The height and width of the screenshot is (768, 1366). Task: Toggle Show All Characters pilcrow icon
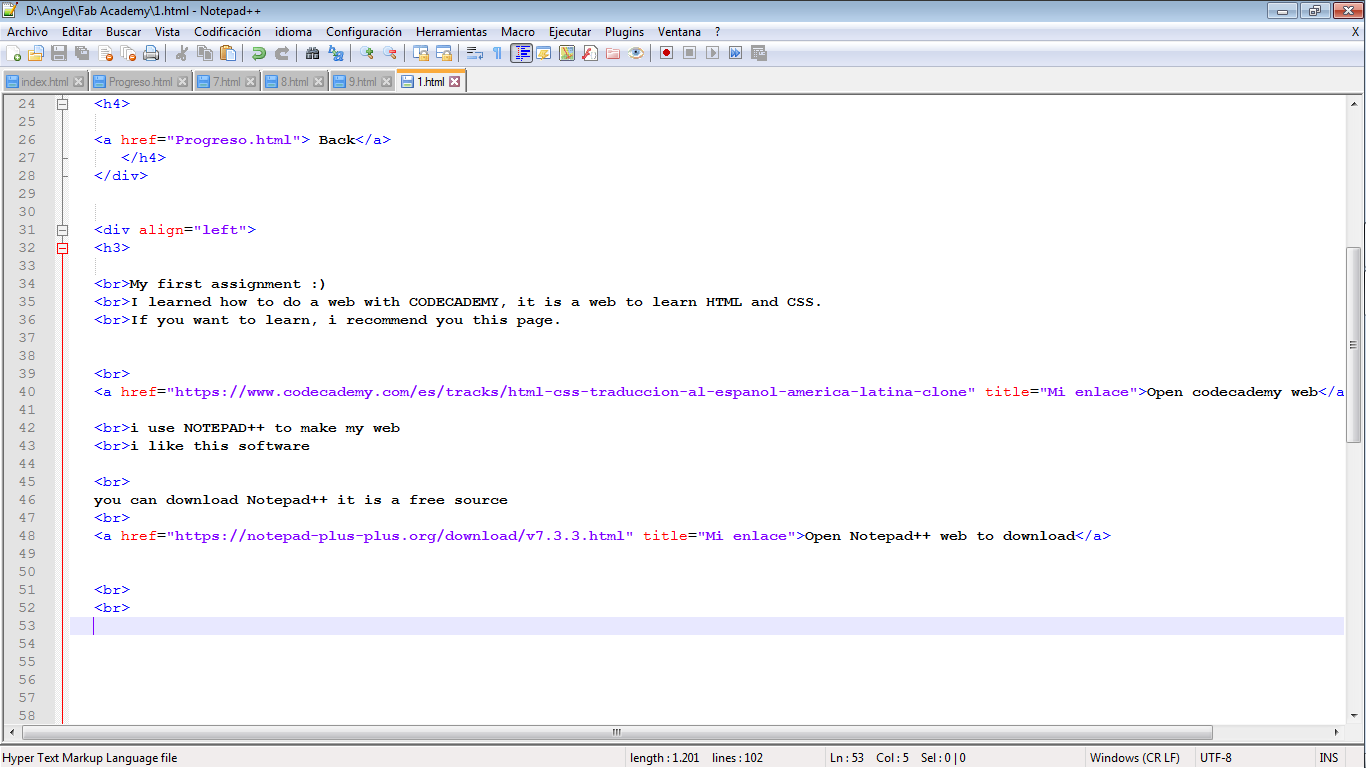click(498, 53)
